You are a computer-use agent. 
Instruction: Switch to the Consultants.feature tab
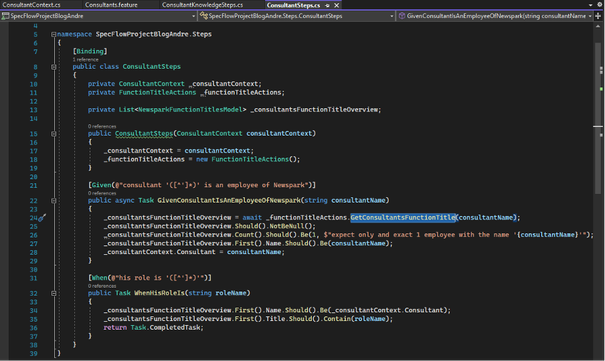point(111,5)
